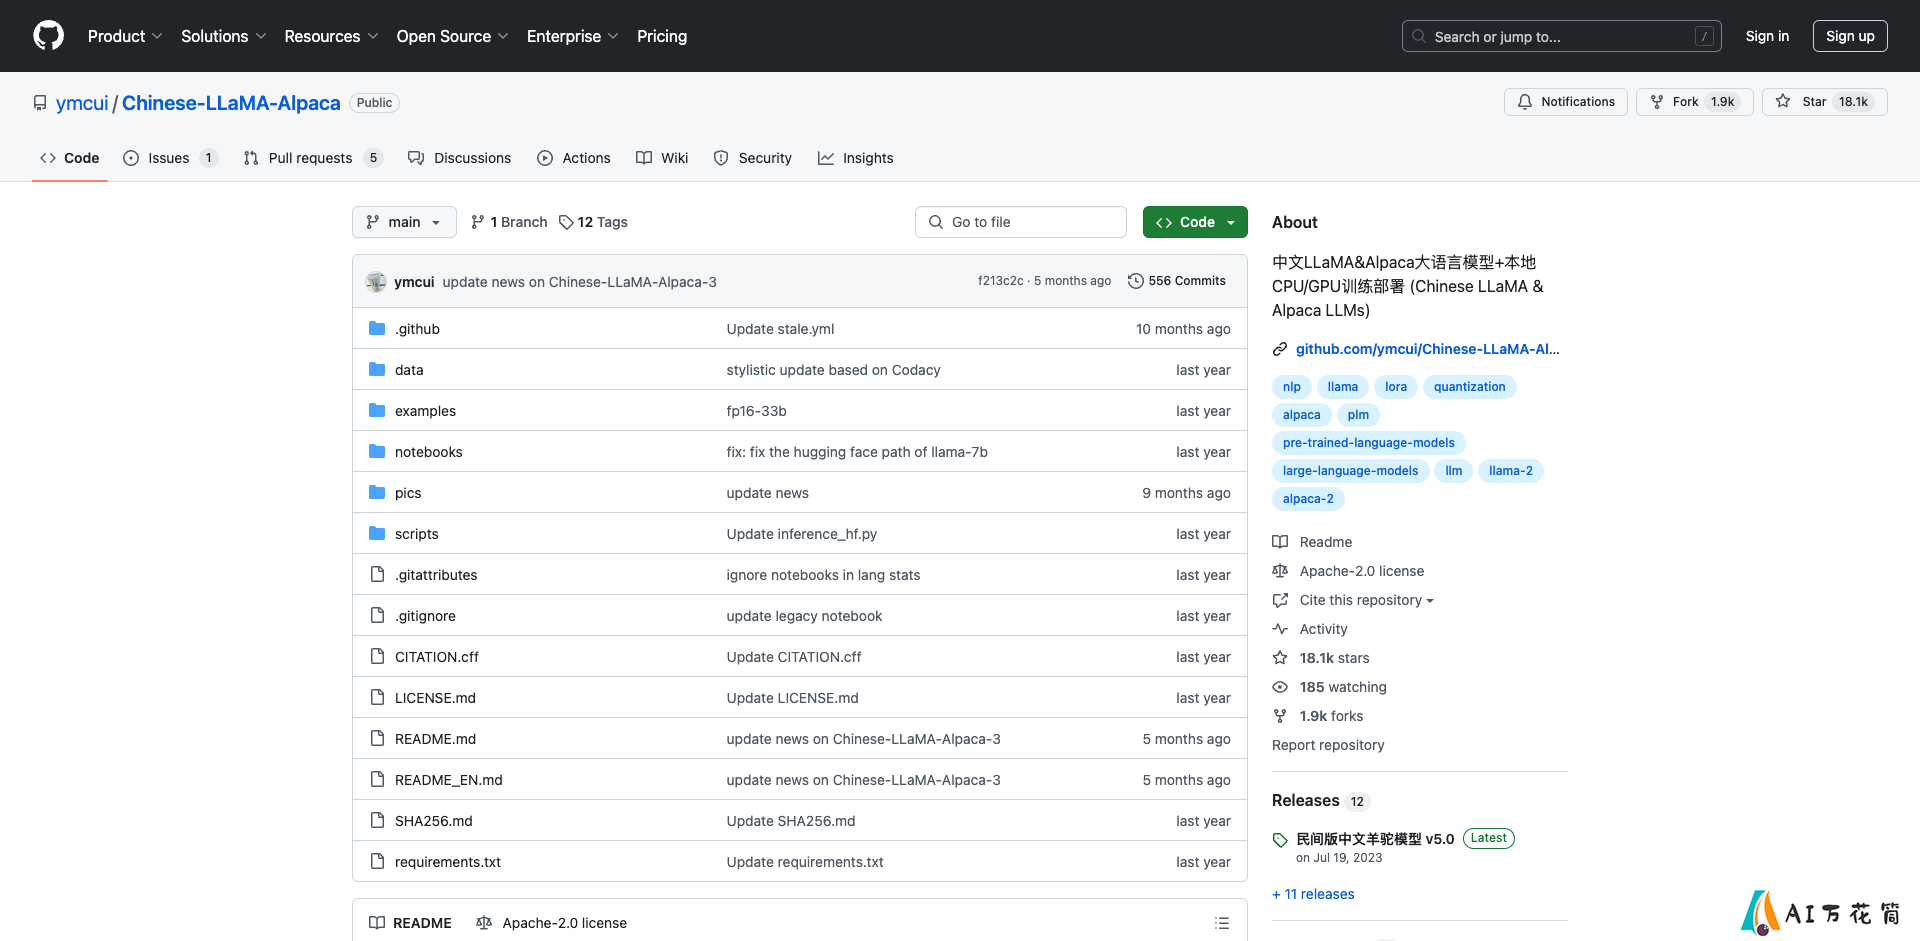Open the SHA256.md file
Screen dimensions: 1920x941
[433, 821]
